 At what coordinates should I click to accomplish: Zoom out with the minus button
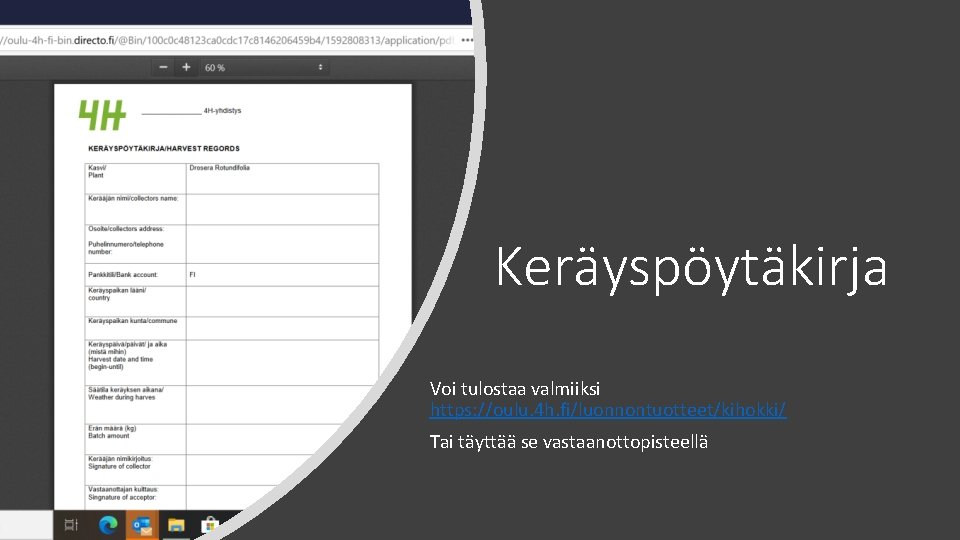coord(163,67)
